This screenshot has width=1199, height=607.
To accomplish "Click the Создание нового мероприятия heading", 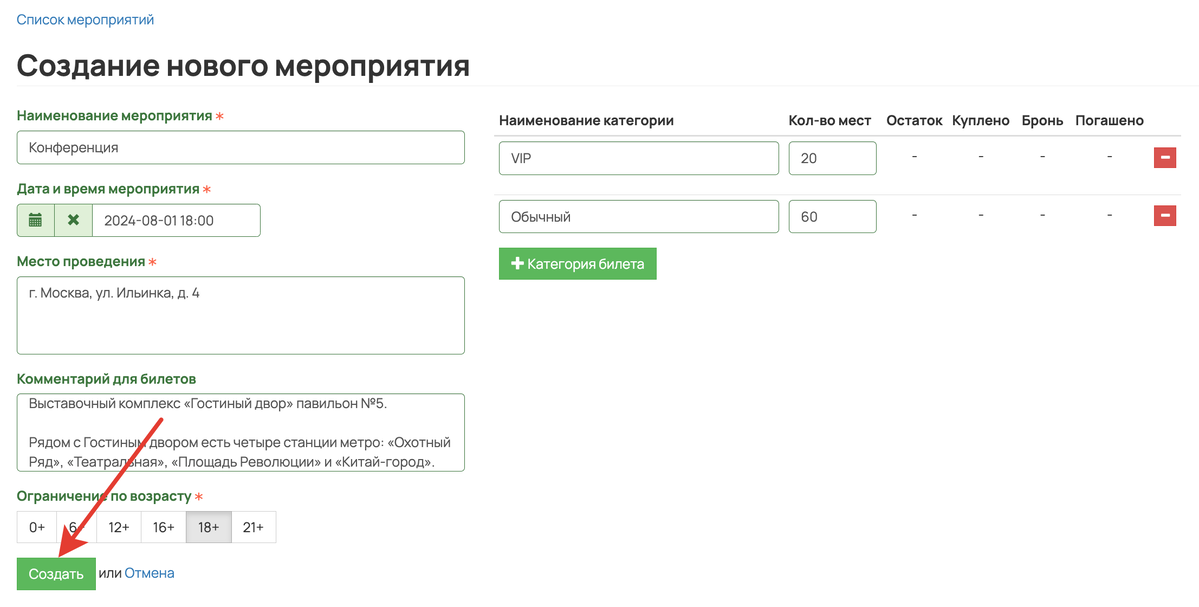I will coord(243,66).
